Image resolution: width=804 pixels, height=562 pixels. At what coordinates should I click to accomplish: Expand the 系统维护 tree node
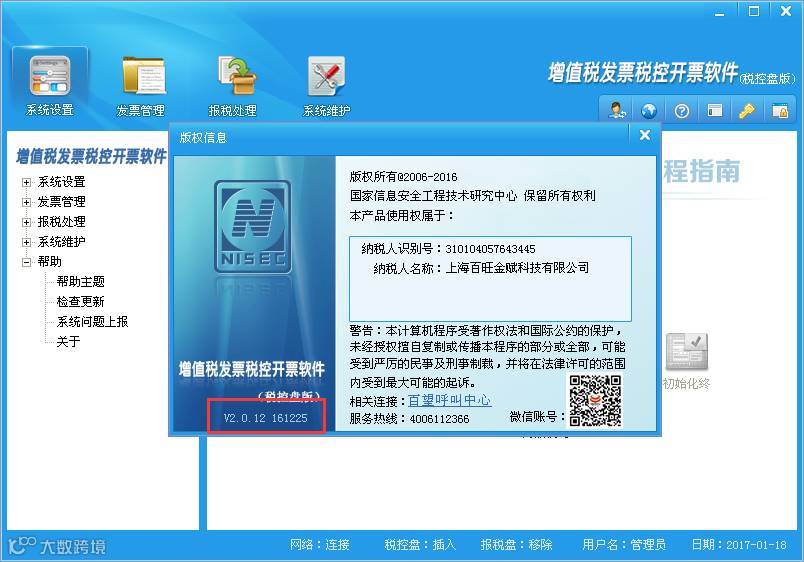(26, 242)
